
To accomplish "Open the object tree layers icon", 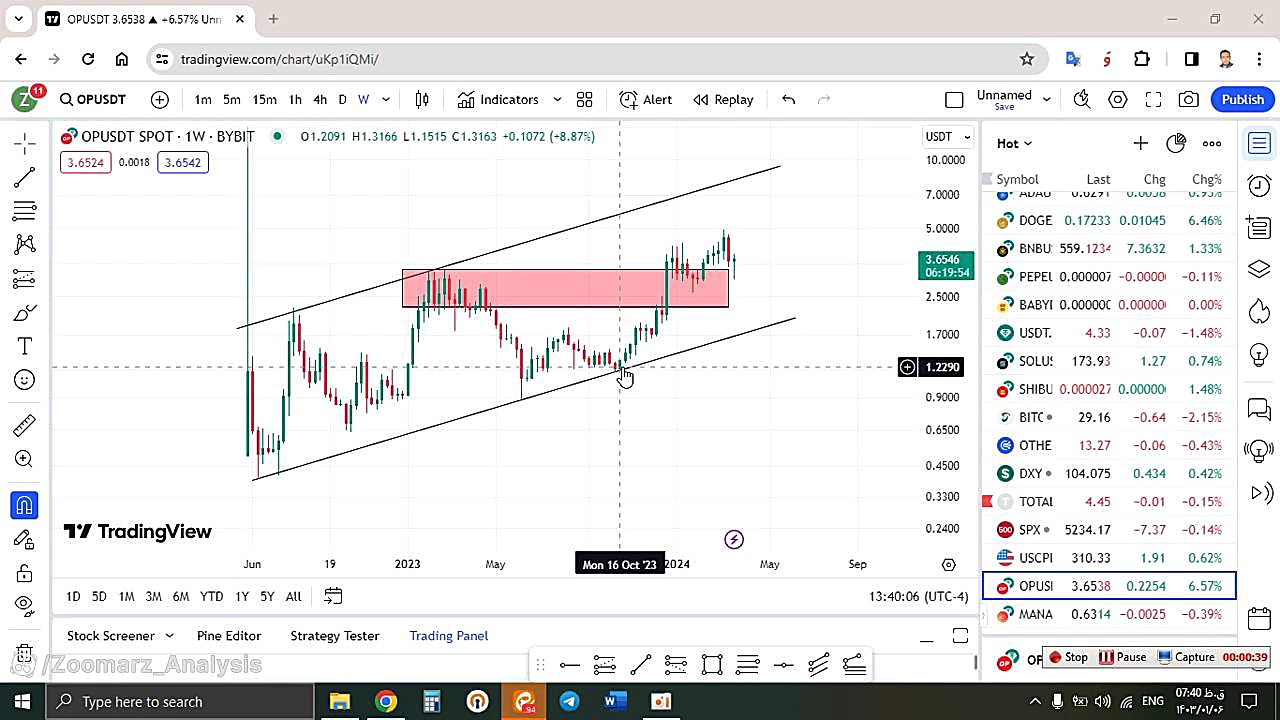I will coord(1259,270).
